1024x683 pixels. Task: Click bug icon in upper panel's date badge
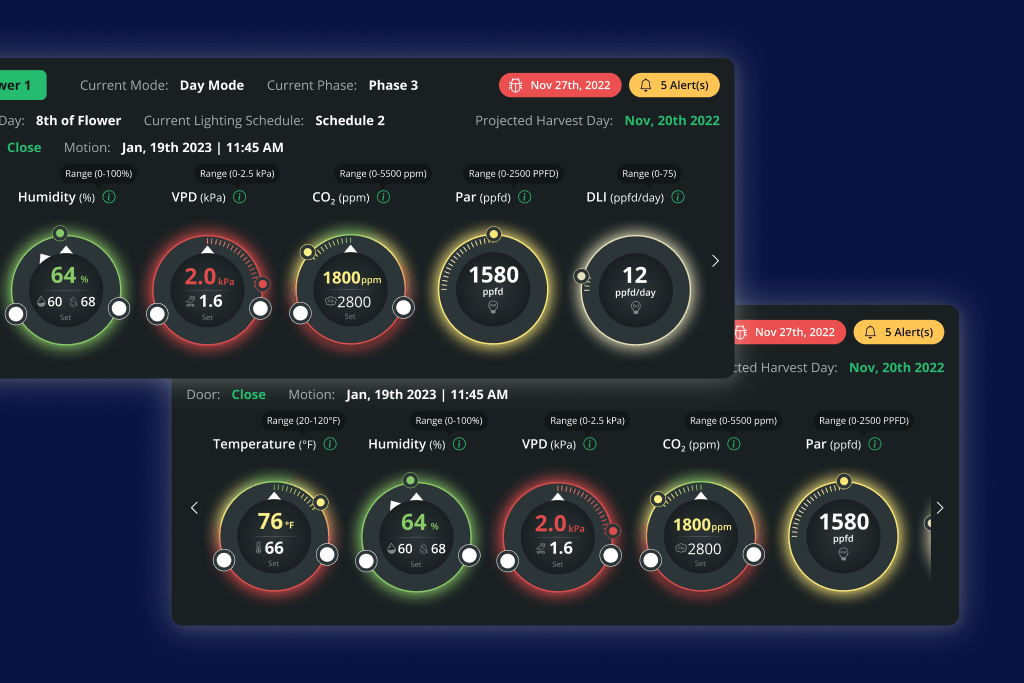[x=515, y=86]
